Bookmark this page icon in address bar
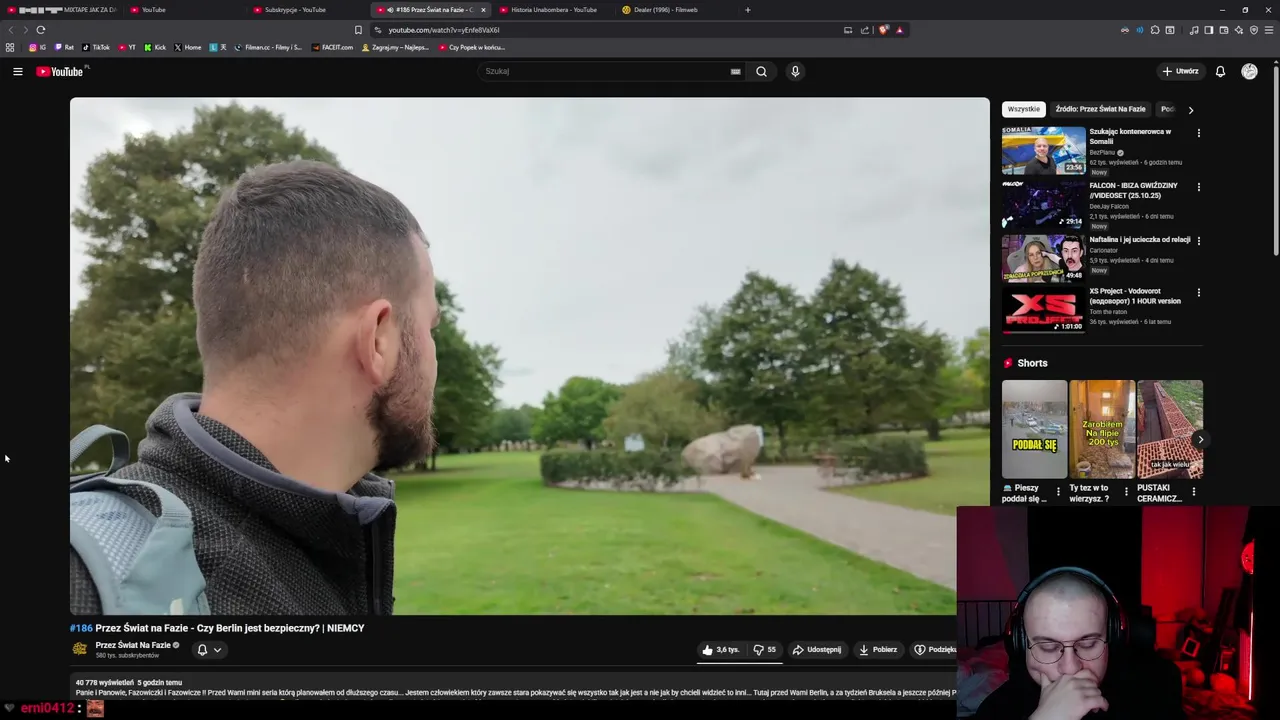The height and width of the screenshot is (720, 1280). tap(358, 30)
